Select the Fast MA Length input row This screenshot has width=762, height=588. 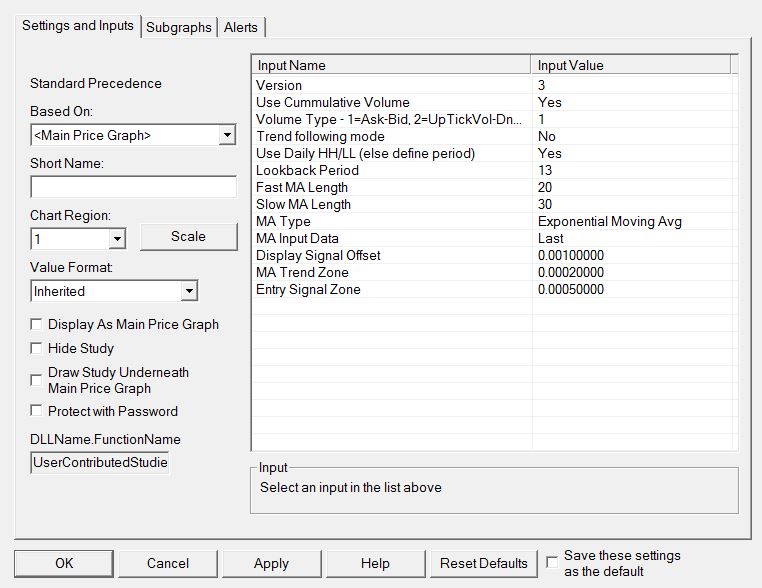pos(302,187)
